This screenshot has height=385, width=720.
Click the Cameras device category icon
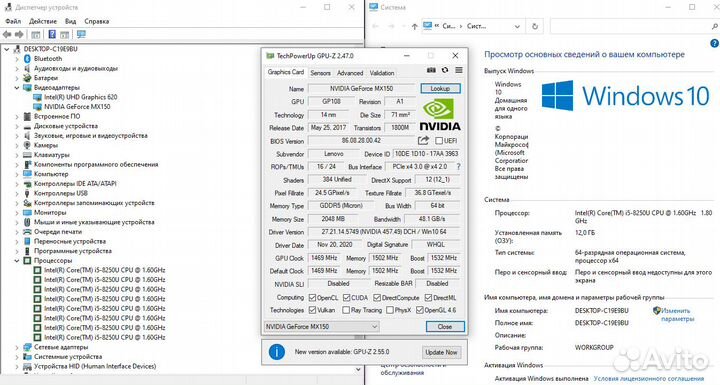27,145
